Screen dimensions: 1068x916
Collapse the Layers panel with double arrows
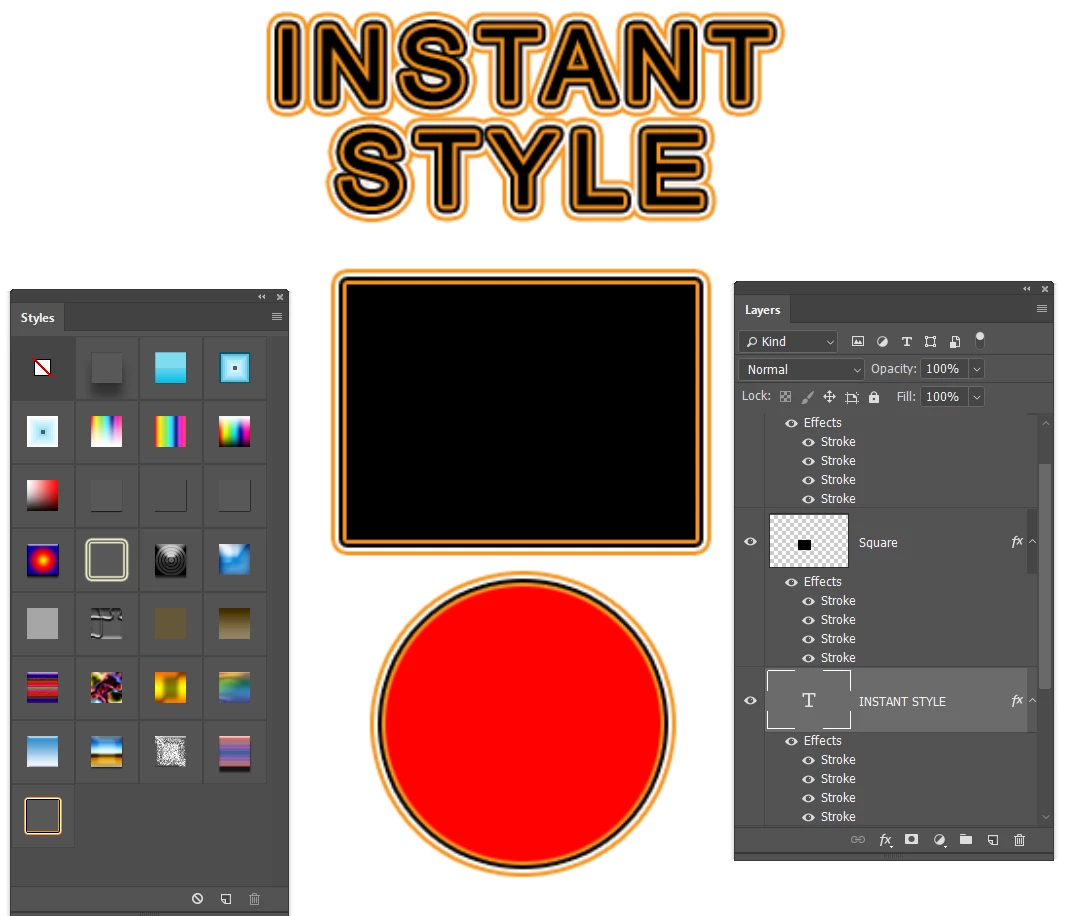coord(1026,289)
